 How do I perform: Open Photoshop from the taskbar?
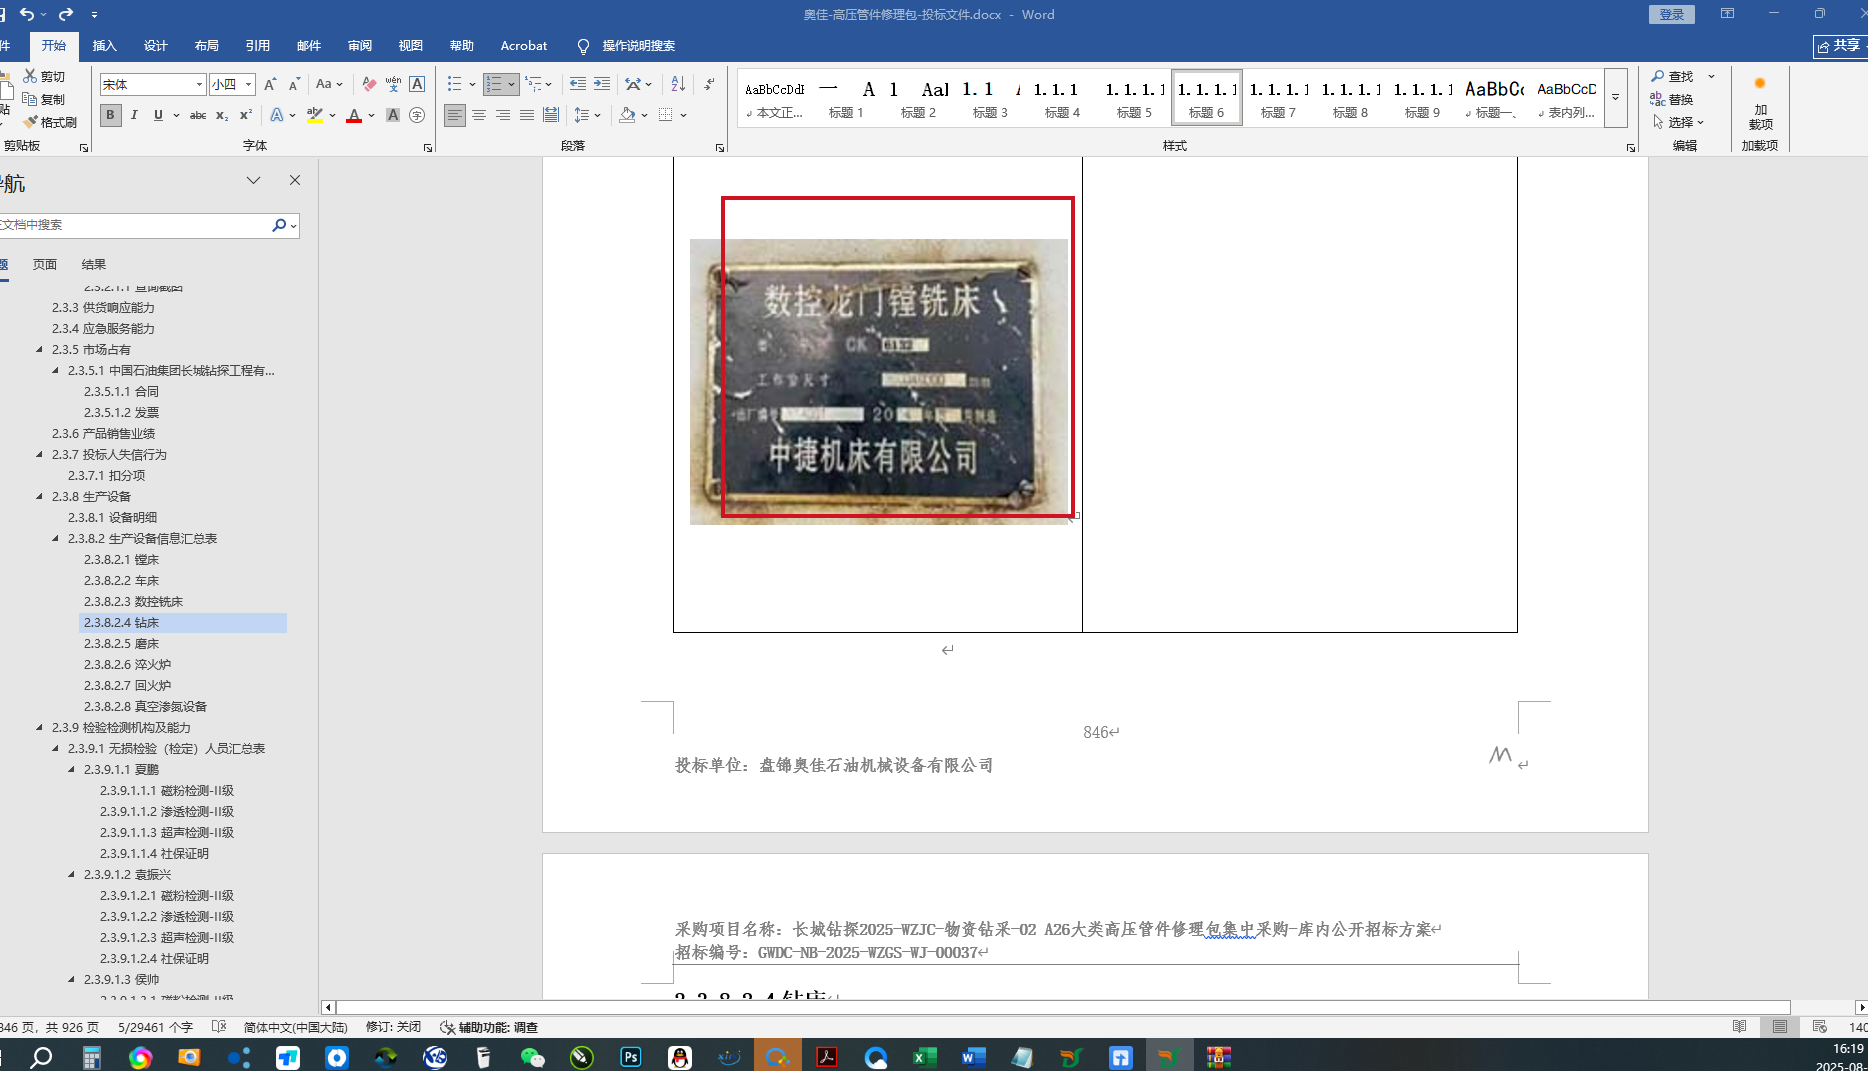[631, 1057]
